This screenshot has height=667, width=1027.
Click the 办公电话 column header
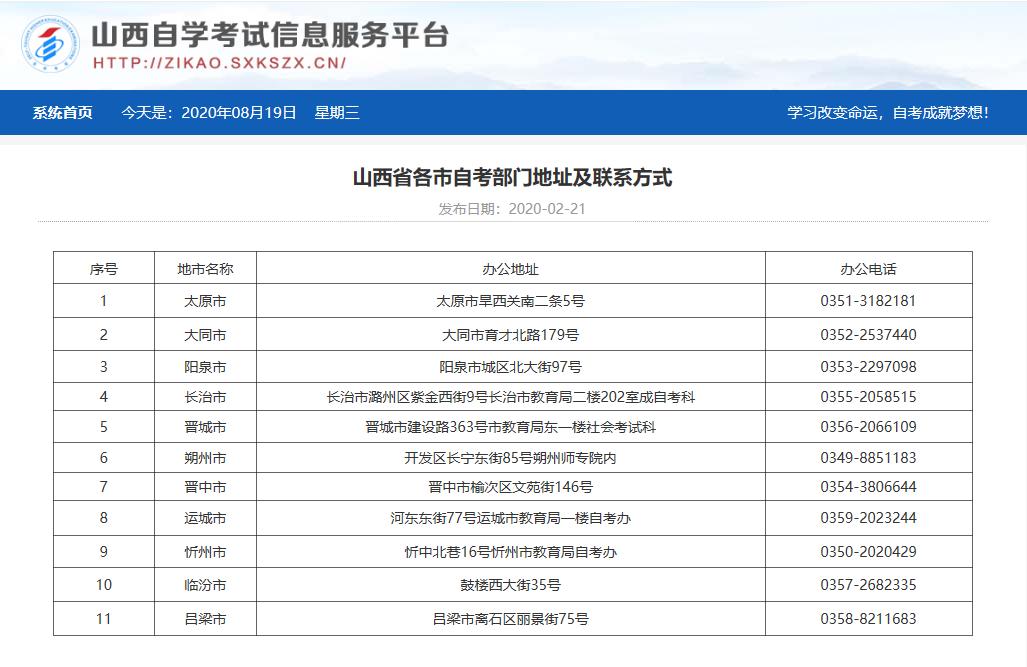tap(868, 266)
